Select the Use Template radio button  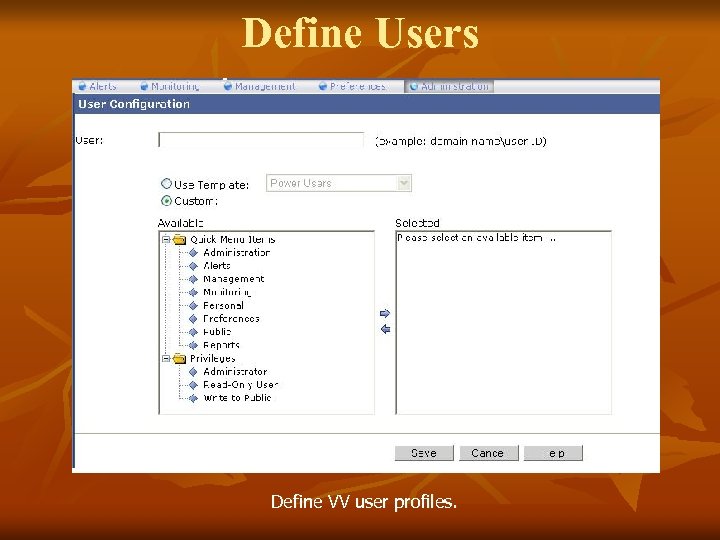tap(166, 184)
